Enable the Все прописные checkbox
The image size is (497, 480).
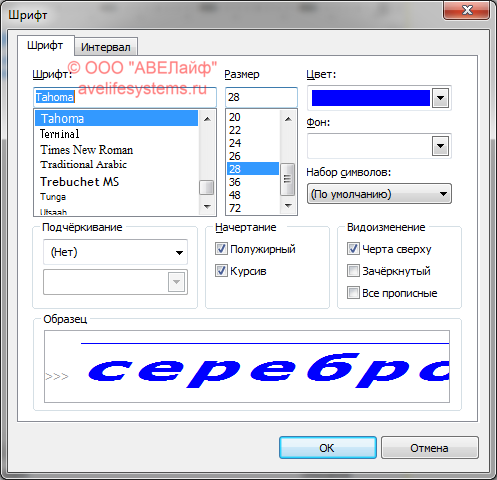point(353,293)
